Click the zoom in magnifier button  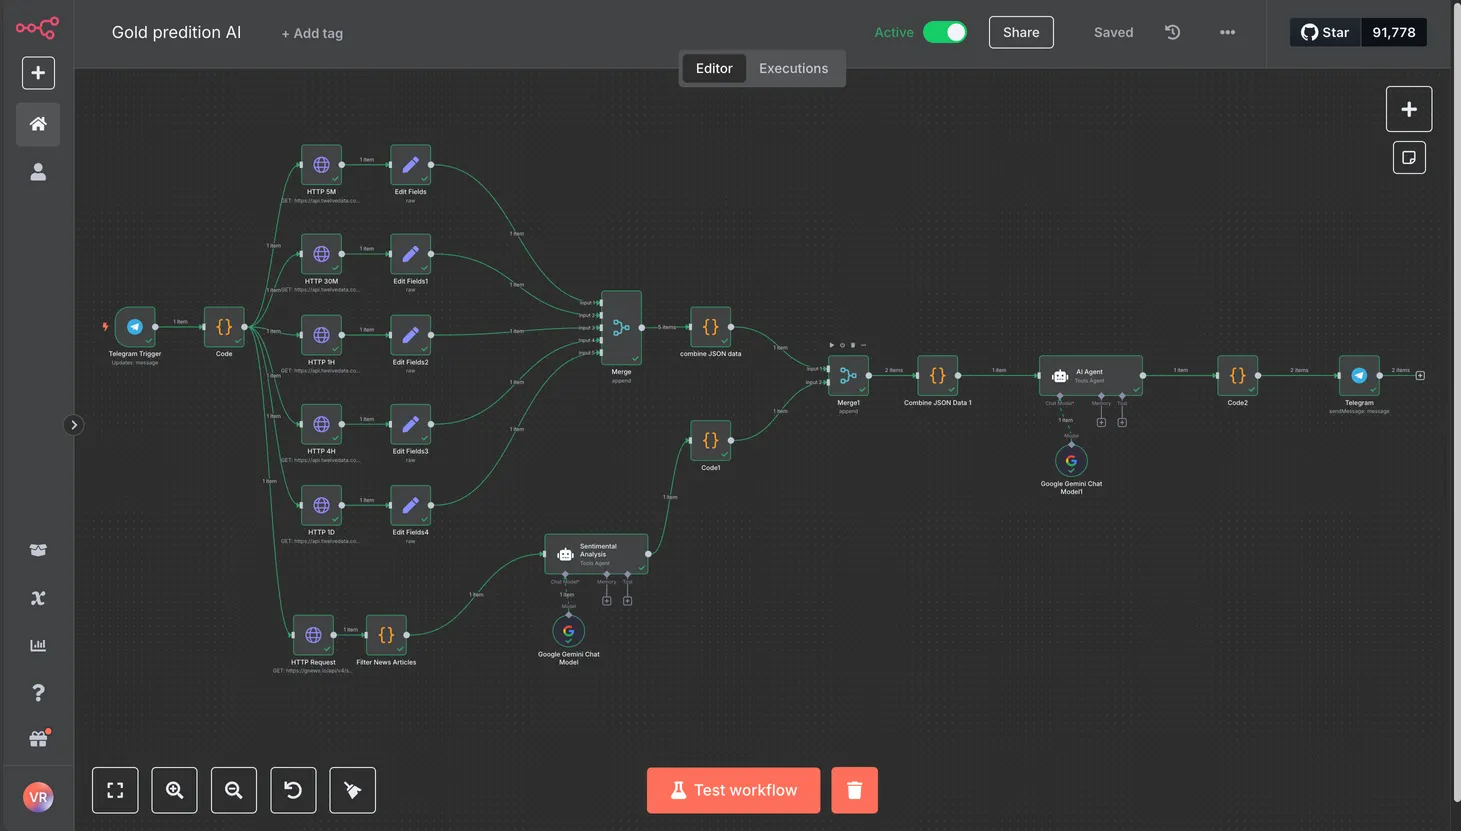tap(174, 790)
